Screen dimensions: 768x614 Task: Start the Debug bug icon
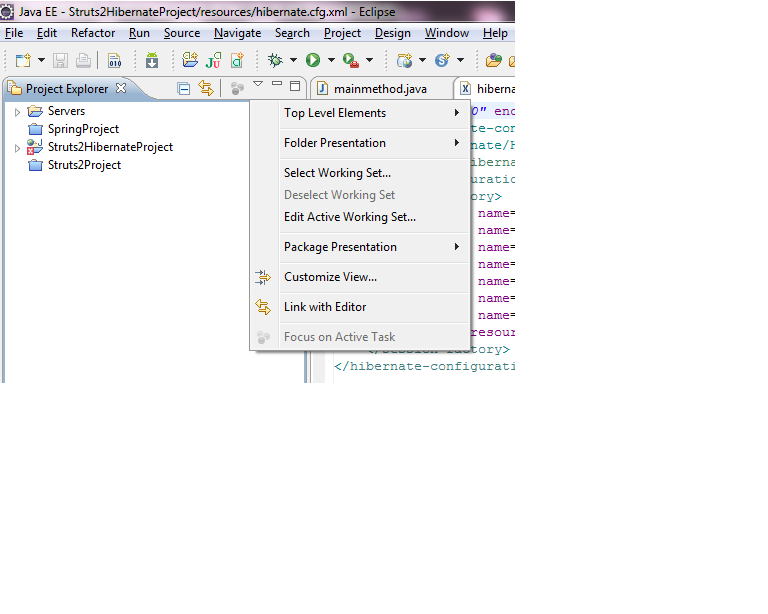pyautogui.click(x=275, y=60)
